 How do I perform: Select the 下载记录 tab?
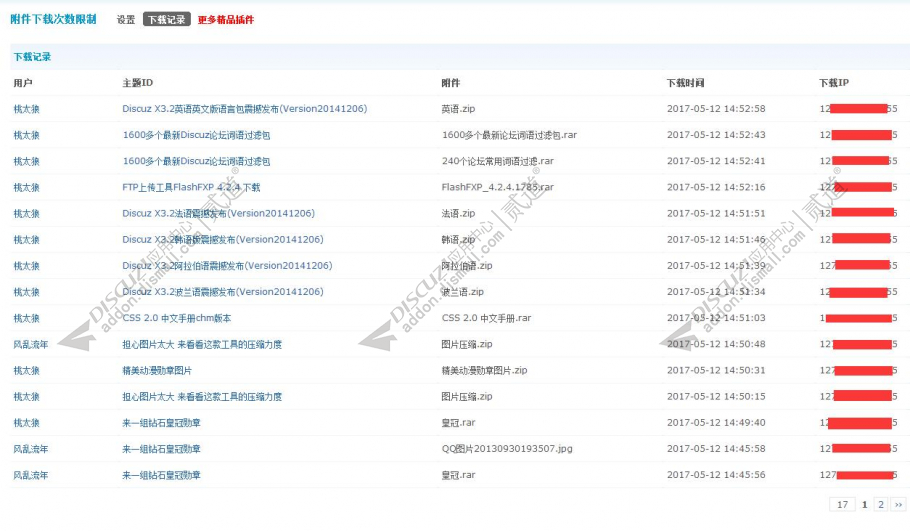[x=167, y=20]
